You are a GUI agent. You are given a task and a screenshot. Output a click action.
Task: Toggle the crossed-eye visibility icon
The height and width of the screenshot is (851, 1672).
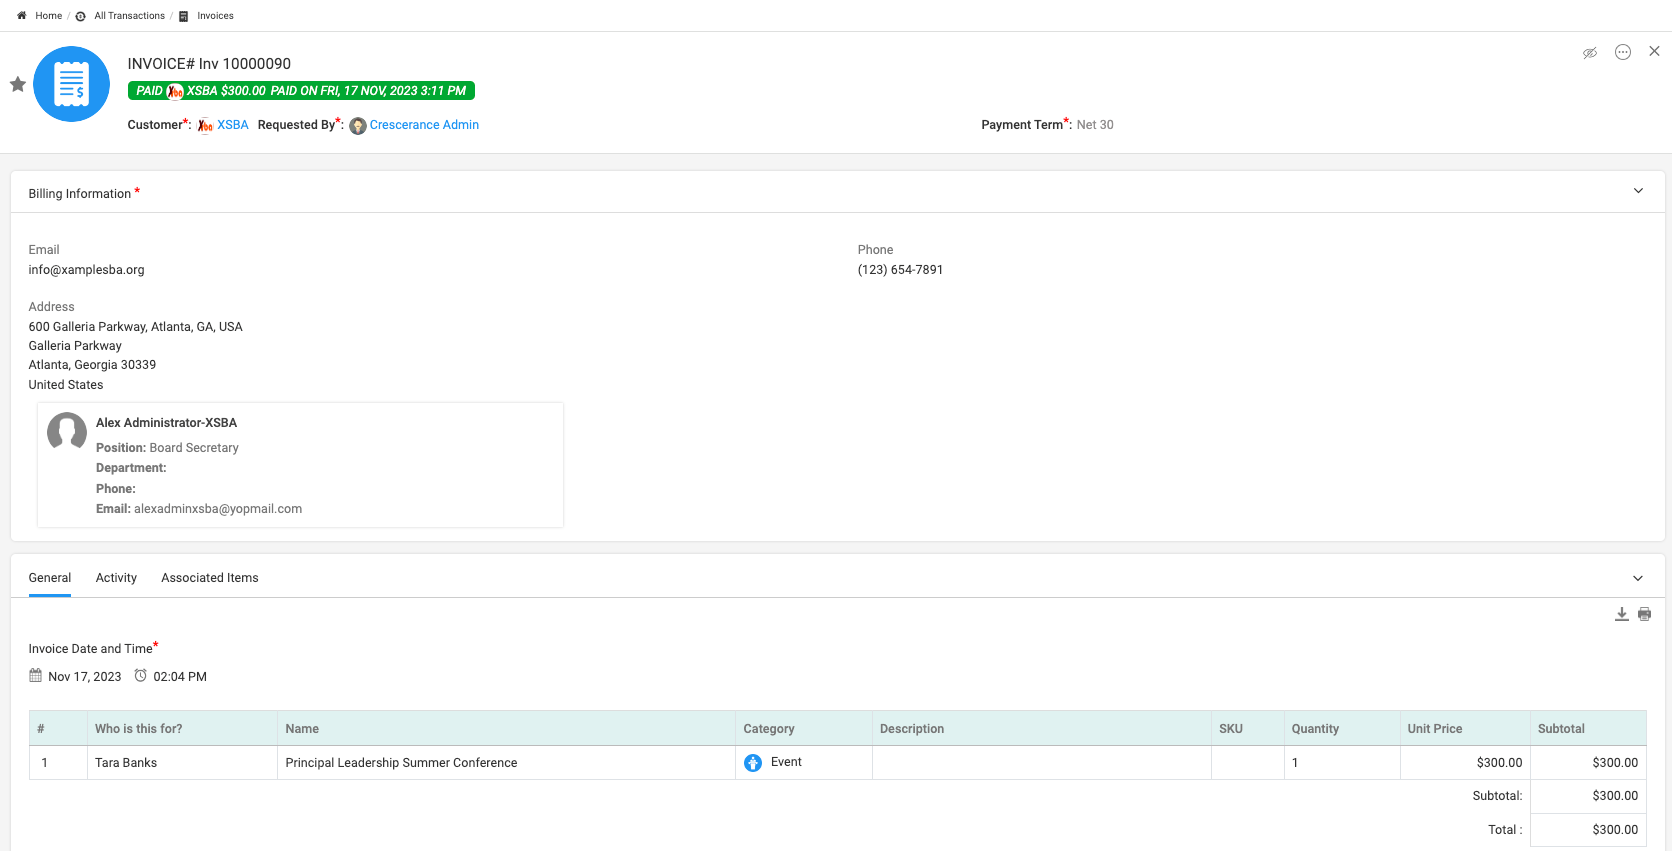tap(1590, 53)
